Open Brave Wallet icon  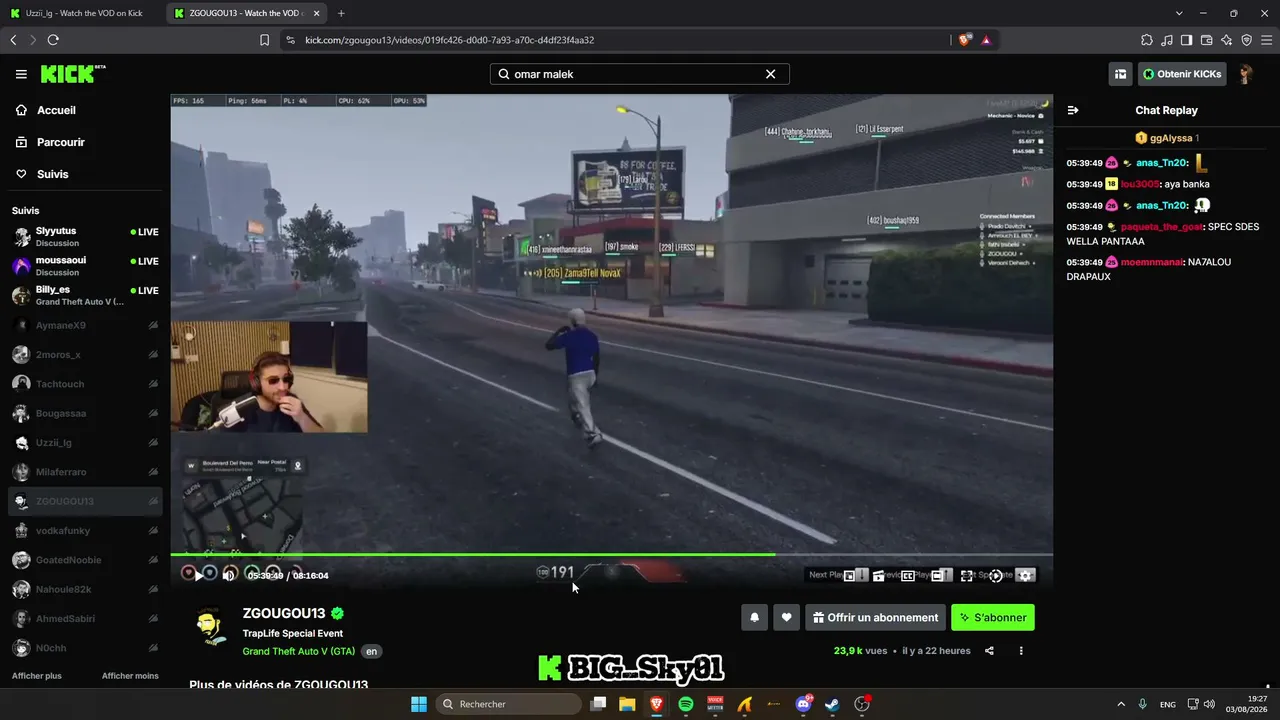[1206, 40]
